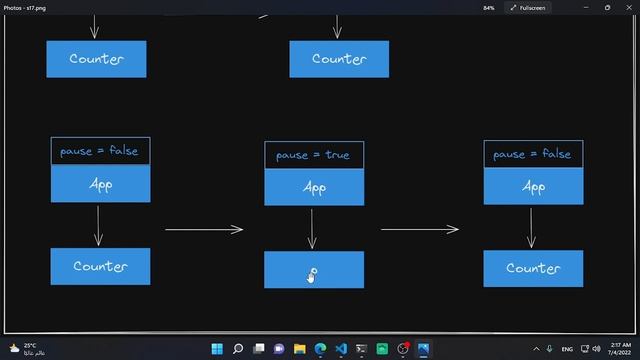Switch to Visual Studio Code in taskbar
The width and height of the screenshot is (640, 360).
(x=341, y=349)
